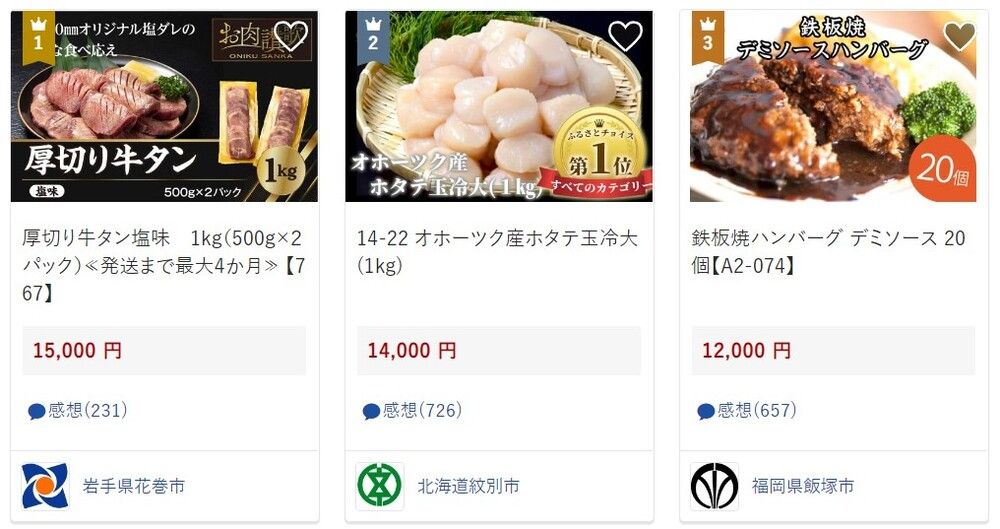This screenshot has width=1000, height=529.
Task: Visit the 岩手県花巻市 municipality link
Action: click(x=134, y=486)
